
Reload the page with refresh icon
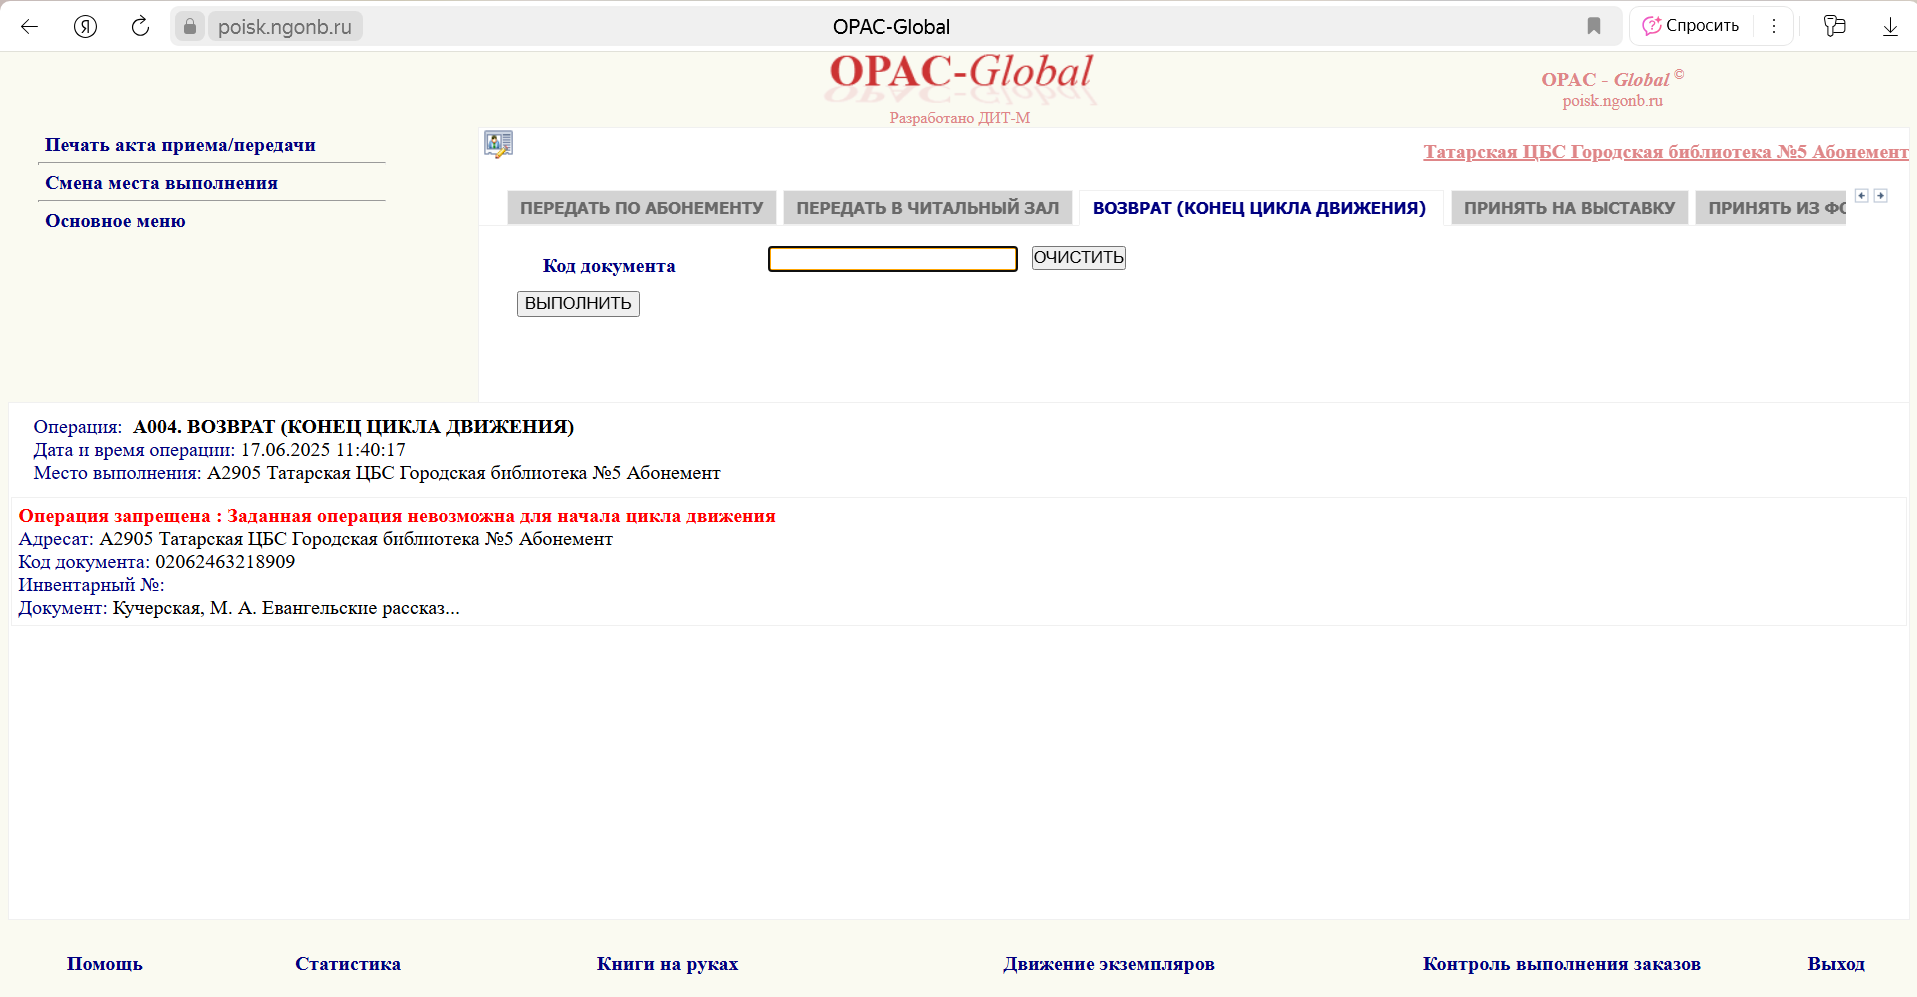click(x=140, y=27)
